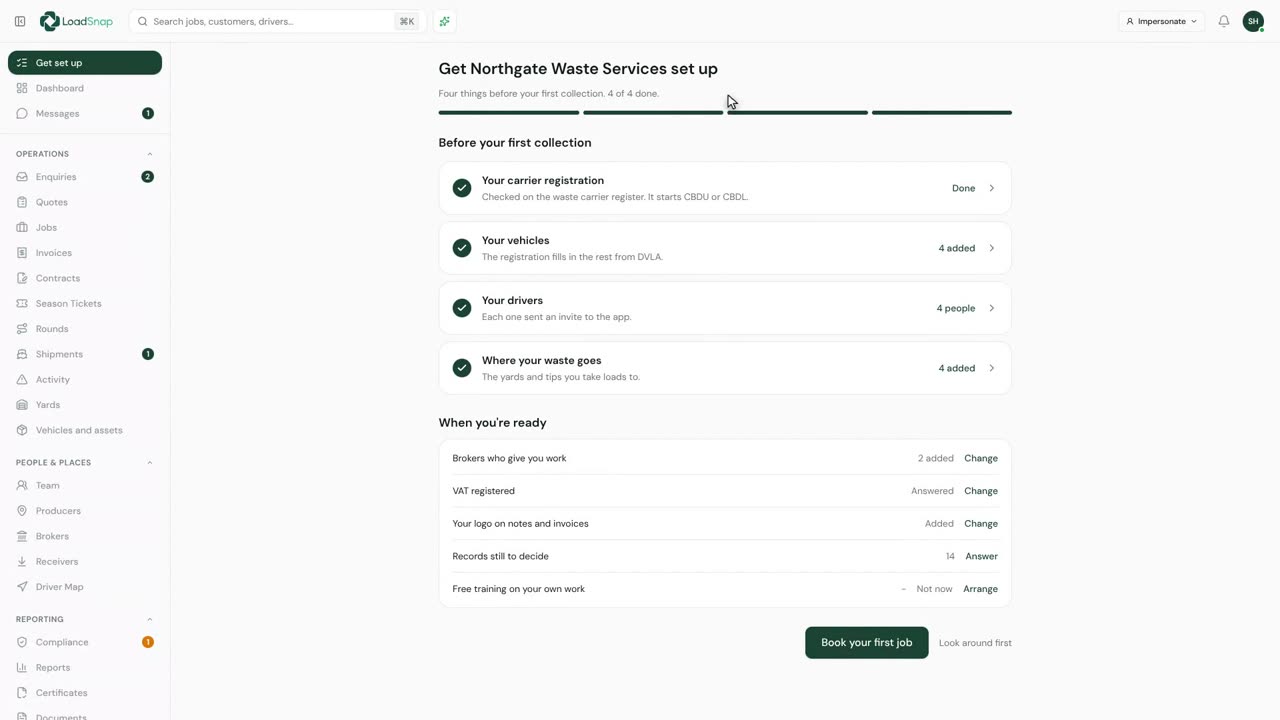This screenshot has height=720, width=1280.
Task: Click the Your vehicles checkmark
Action: (462, 248)
